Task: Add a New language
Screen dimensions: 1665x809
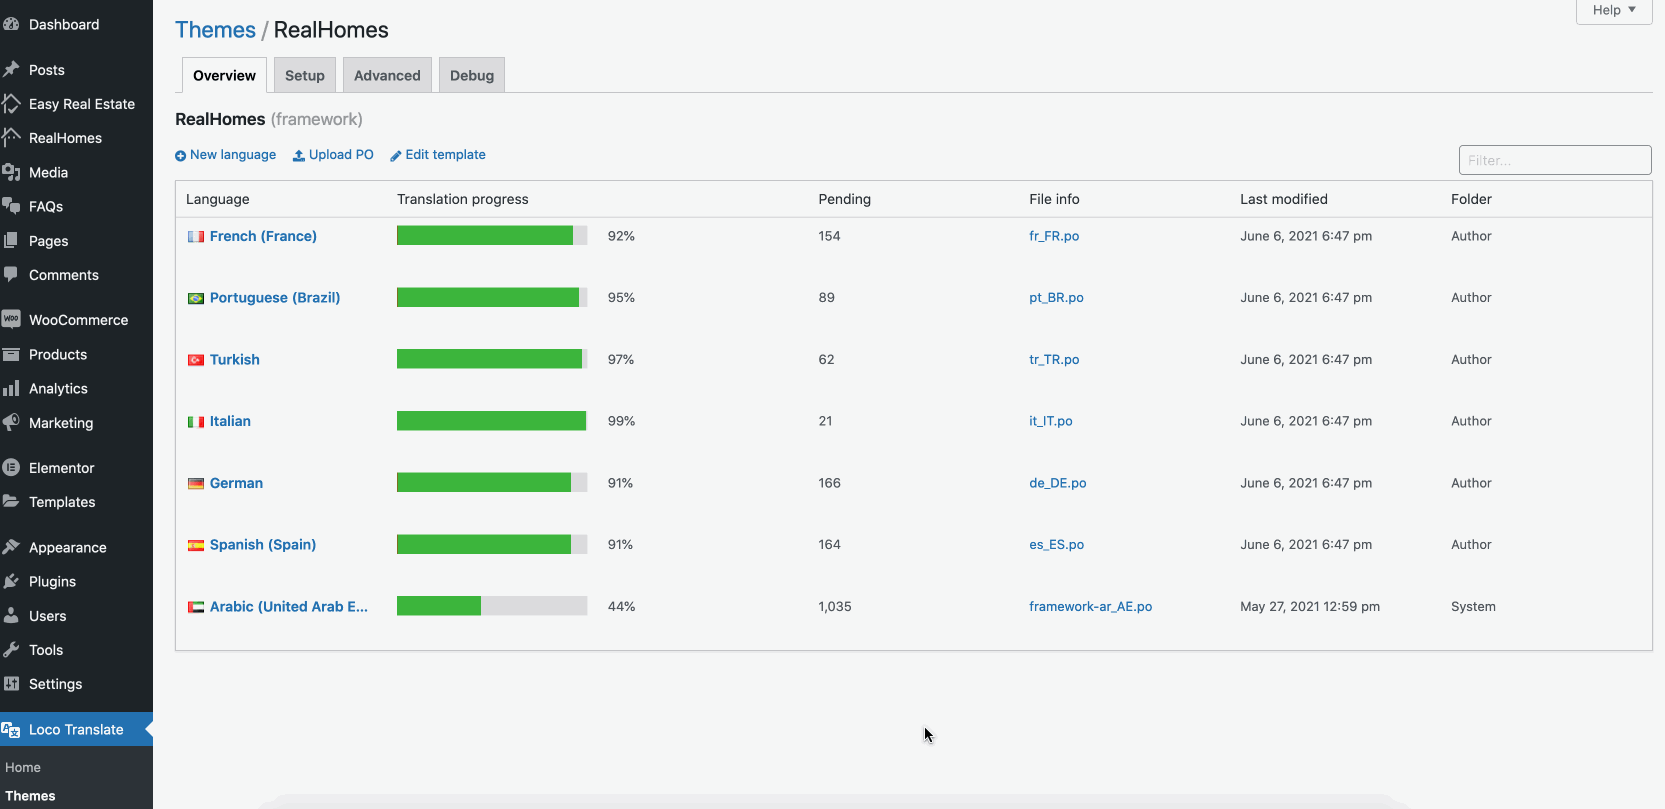Action: 225,155
